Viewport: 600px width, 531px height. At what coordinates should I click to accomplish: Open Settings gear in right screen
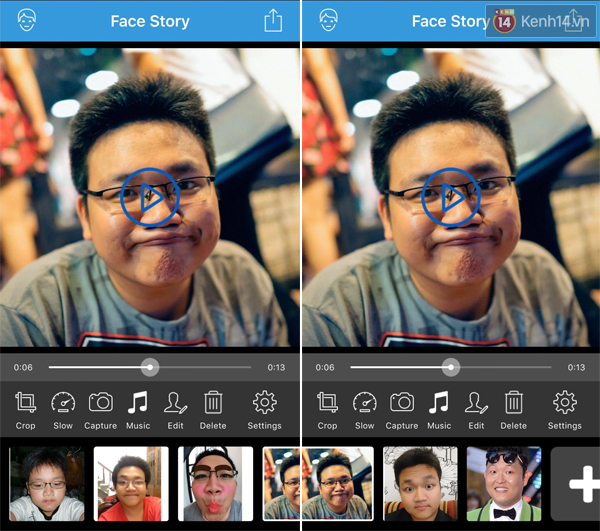pyautogui.click(x=565, y=410)
